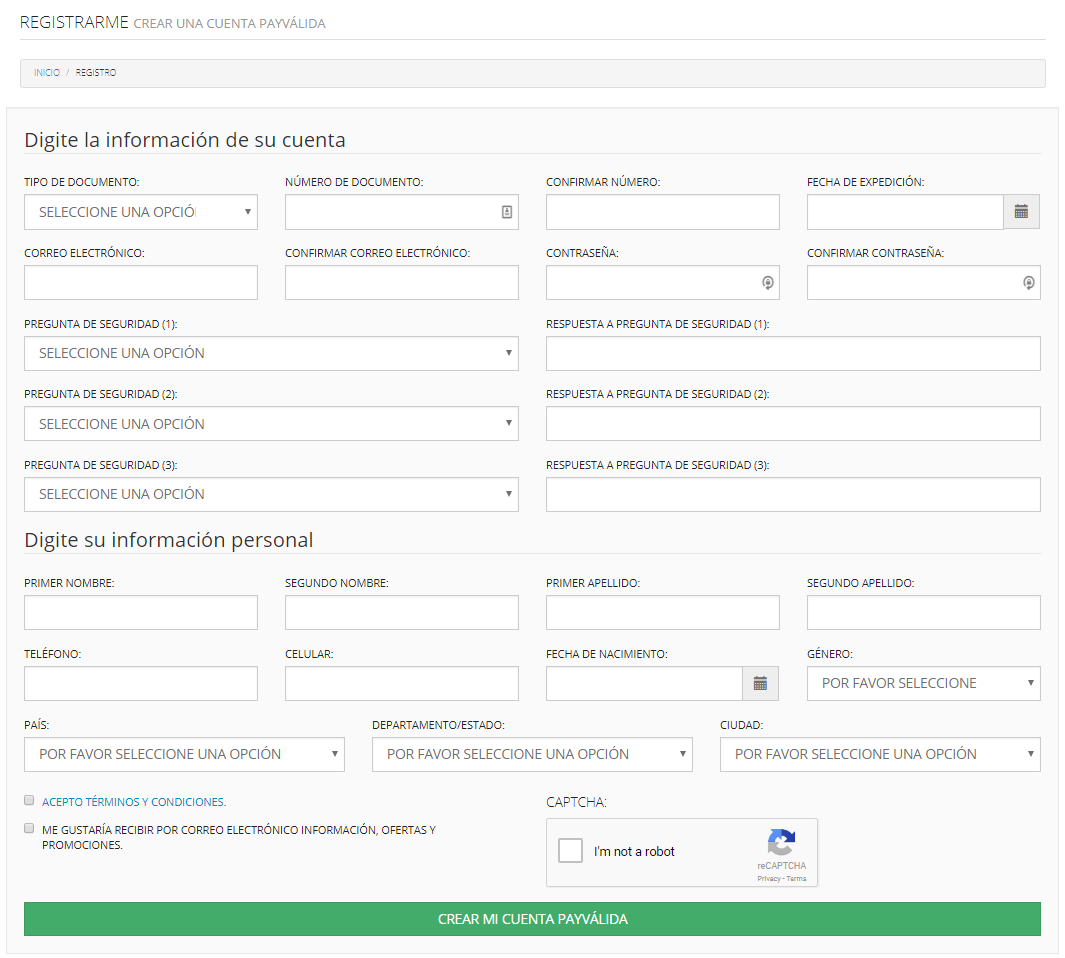Expand the País dropdown
This screenshot has height=958, width=1065.
pyautogui.click(x=184, y=754)
